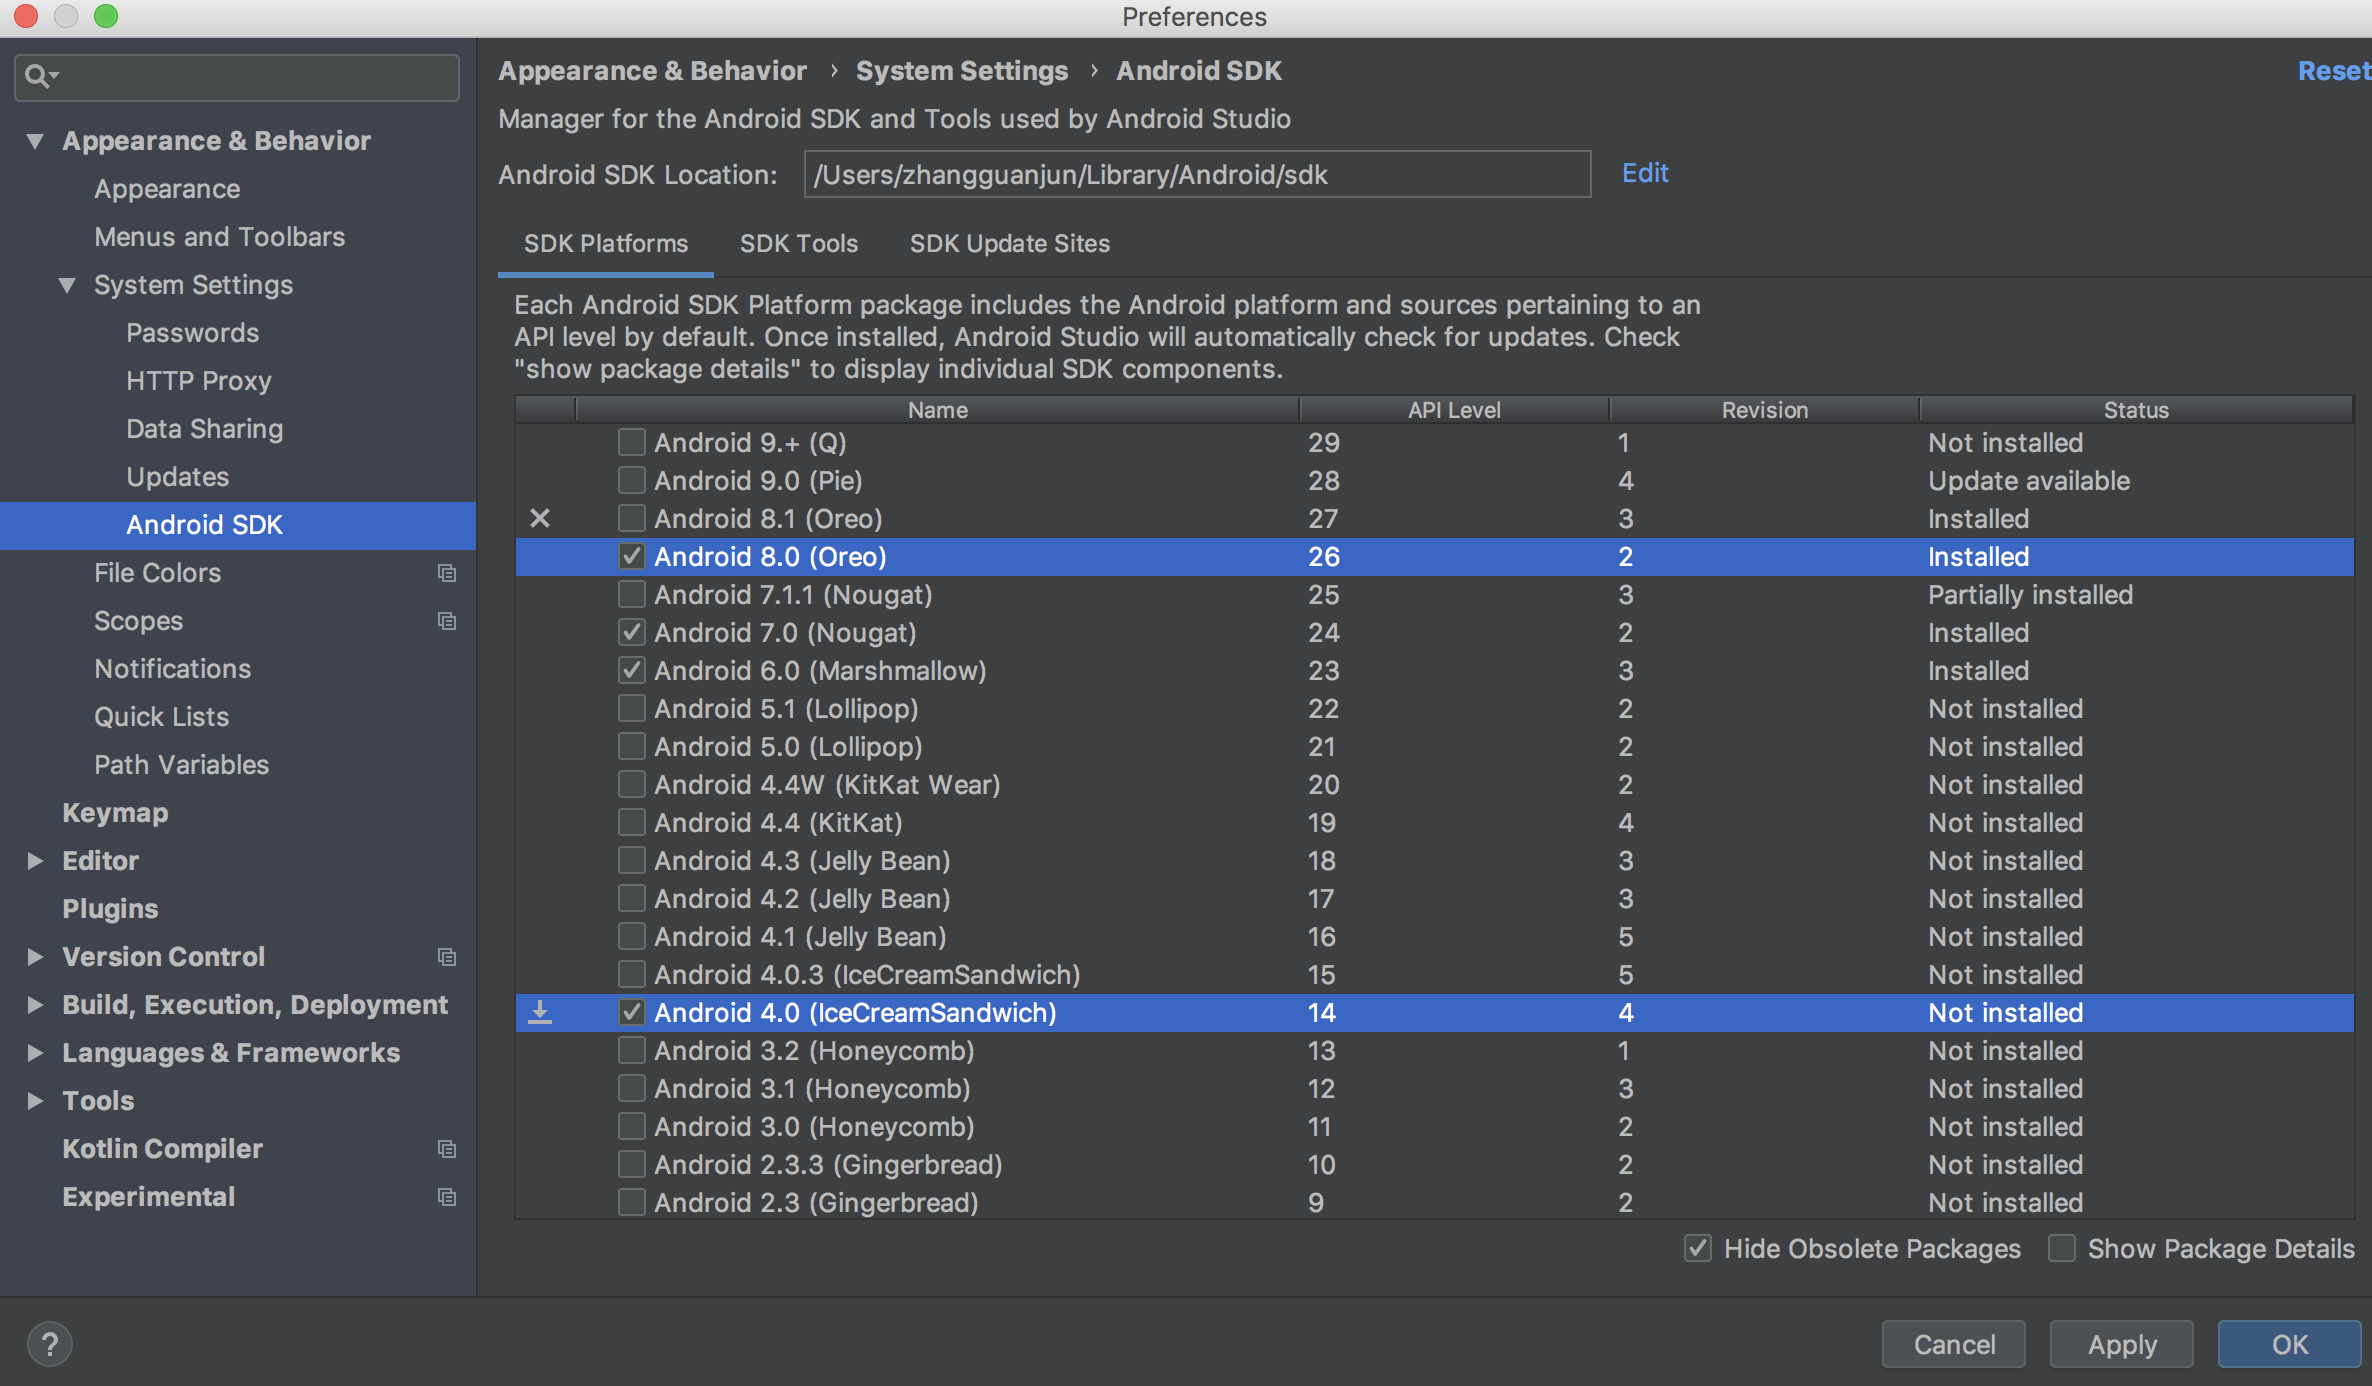This screenshot has width=2372, height=1386.
Task: Expand the Editor tree node
Action: [x=35, y=861]
